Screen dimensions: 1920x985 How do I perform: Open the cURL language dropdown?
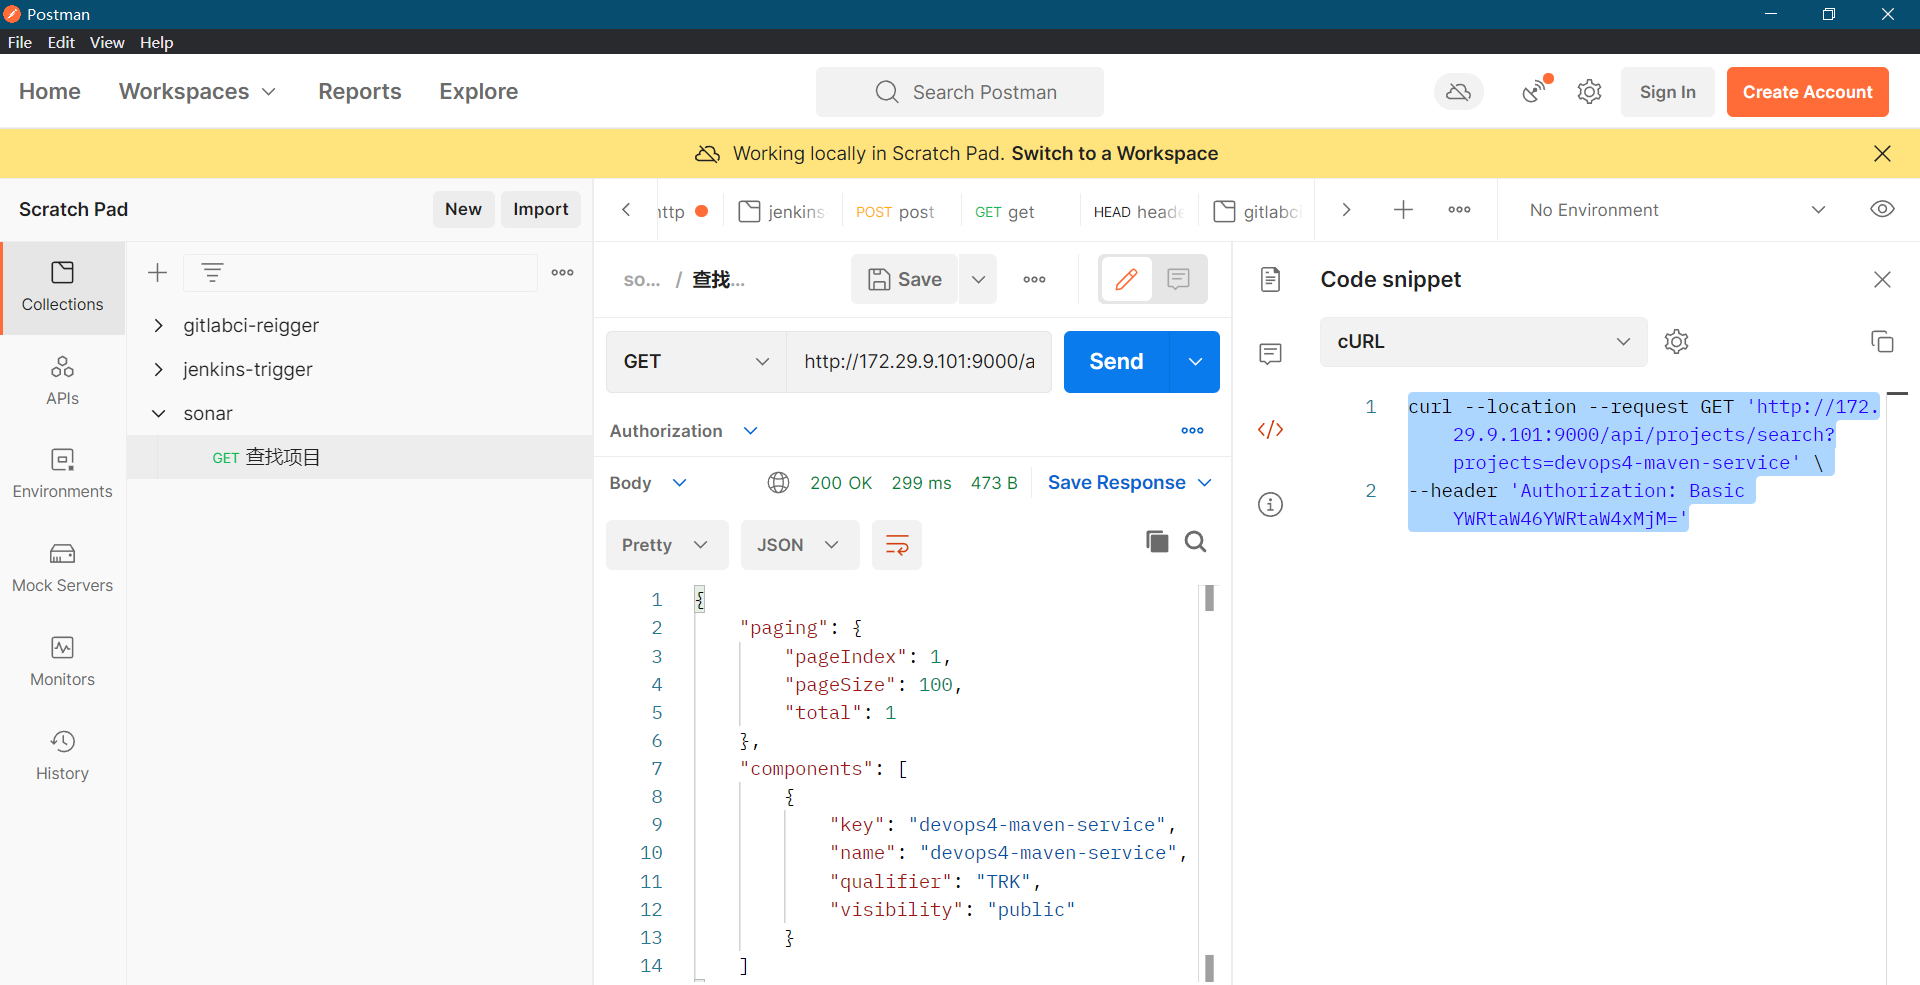point(1483,342)
